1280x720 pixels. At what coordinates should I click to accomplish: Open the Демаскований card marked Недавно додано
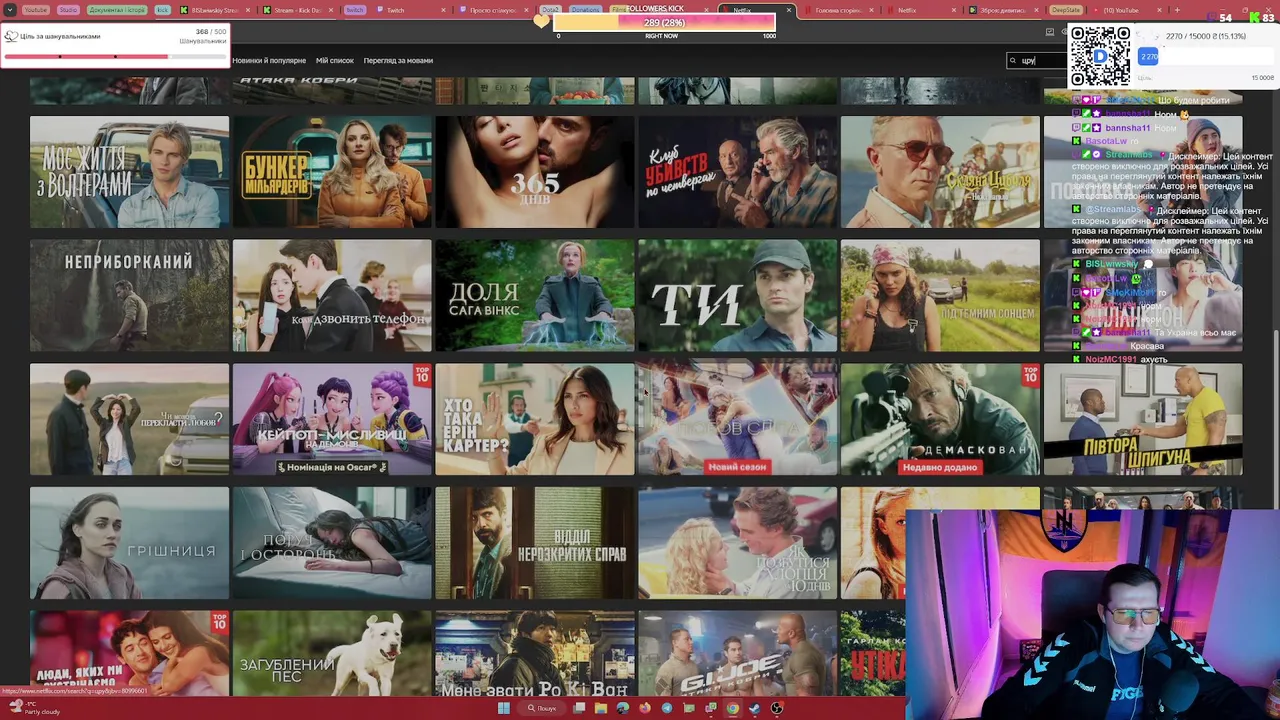point(940,419)
